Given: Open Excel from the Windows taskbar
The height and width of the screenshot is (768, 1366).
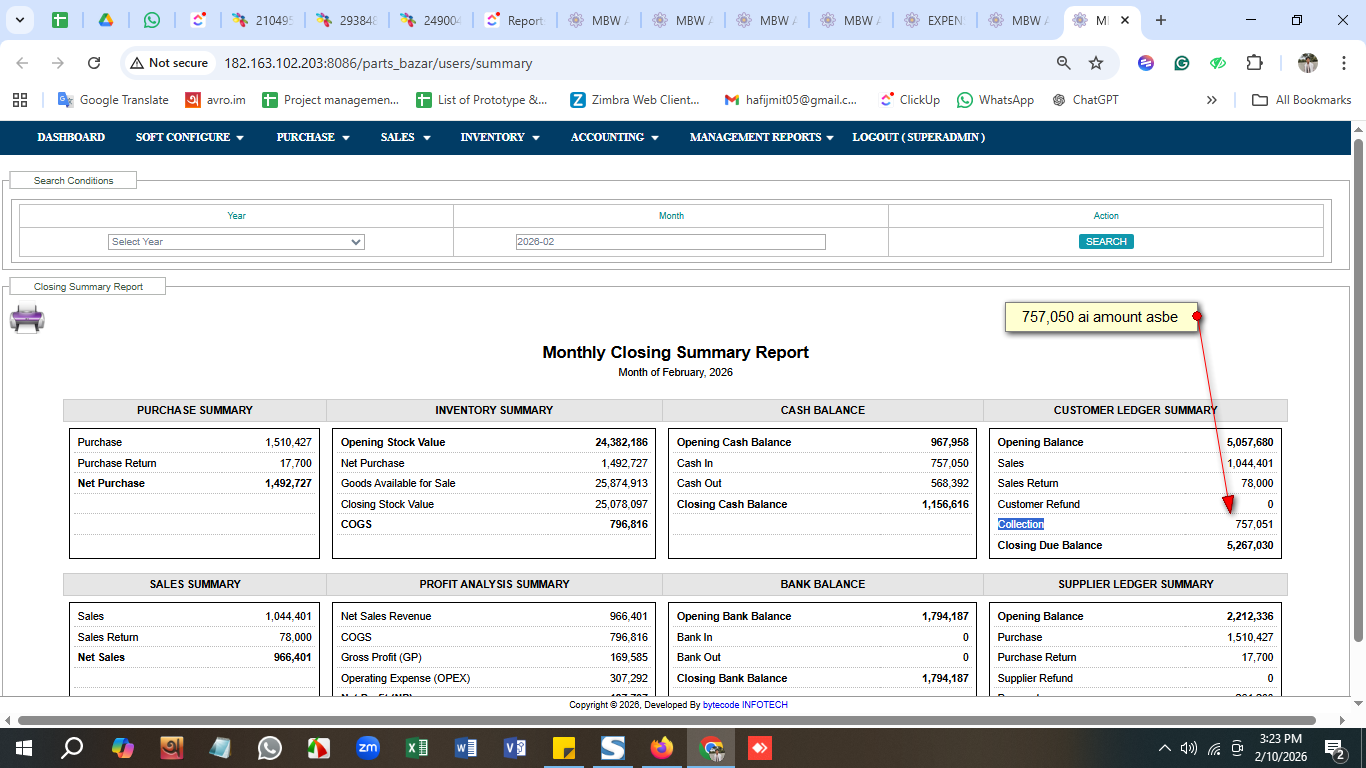Looking at the screenshot, I should (x=417, y=747).
